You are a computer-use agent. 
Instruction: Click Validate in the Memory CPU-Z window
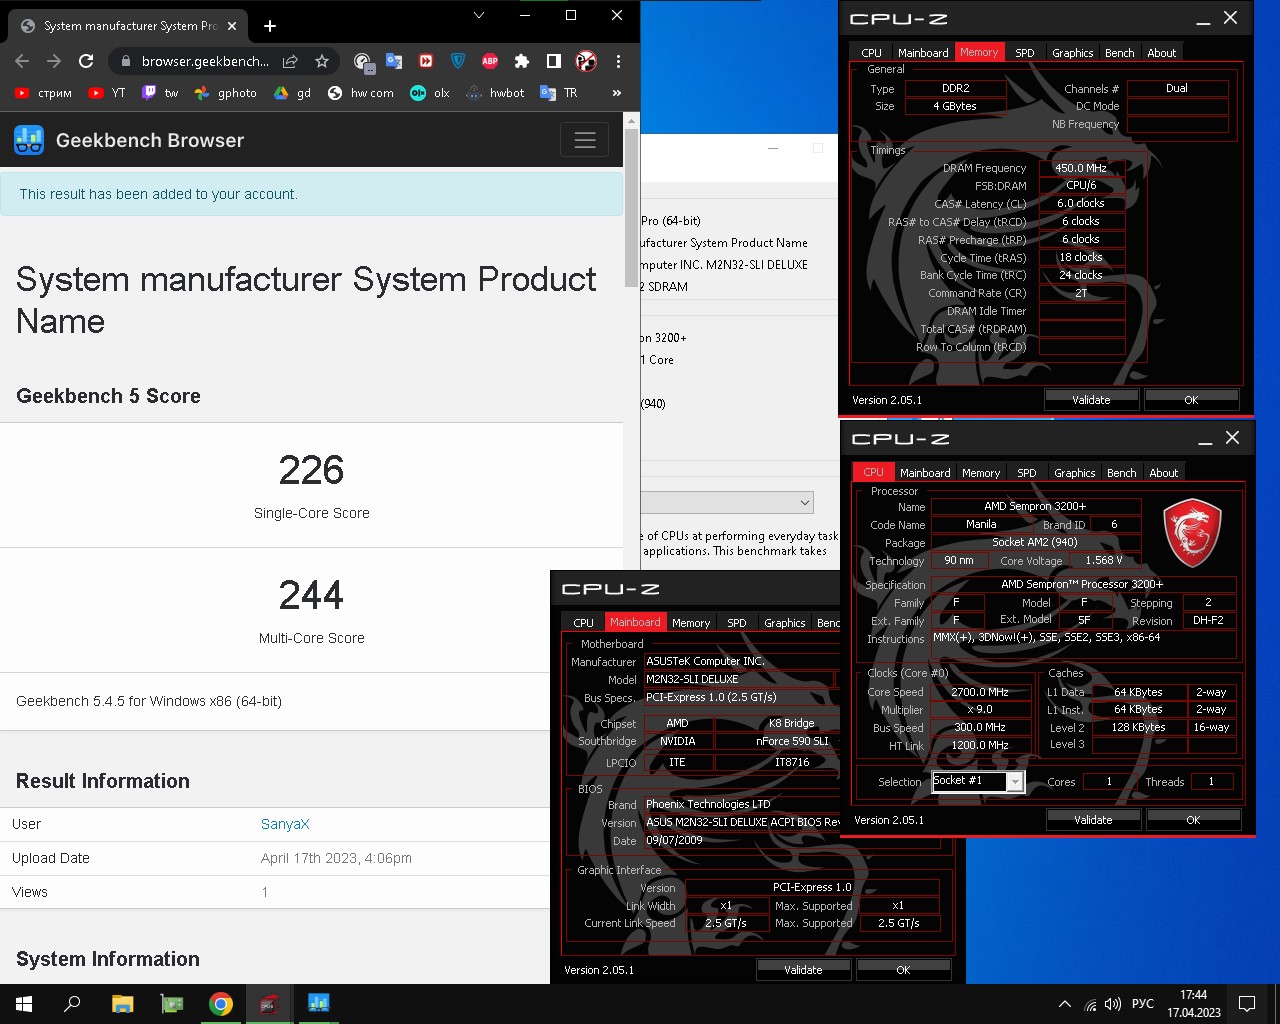1091,400
